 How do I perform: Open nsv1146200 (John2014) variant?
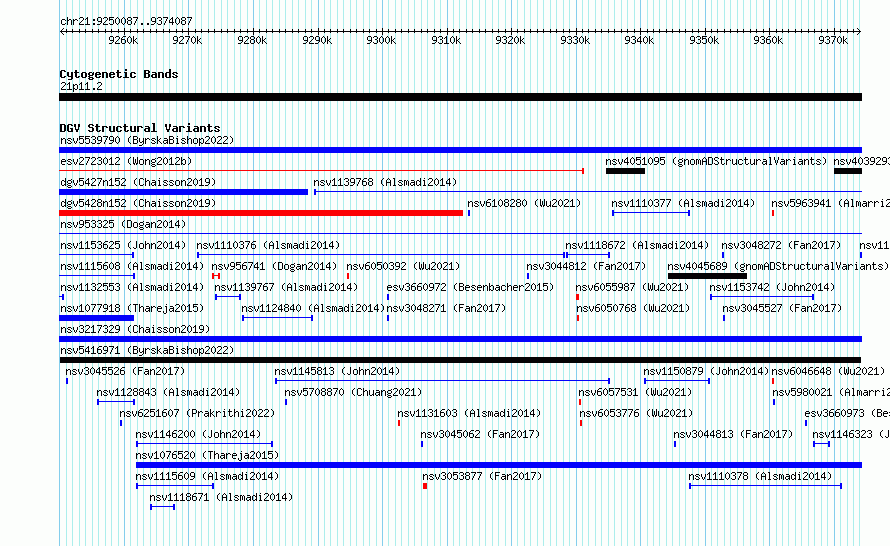tap(198, 434)
